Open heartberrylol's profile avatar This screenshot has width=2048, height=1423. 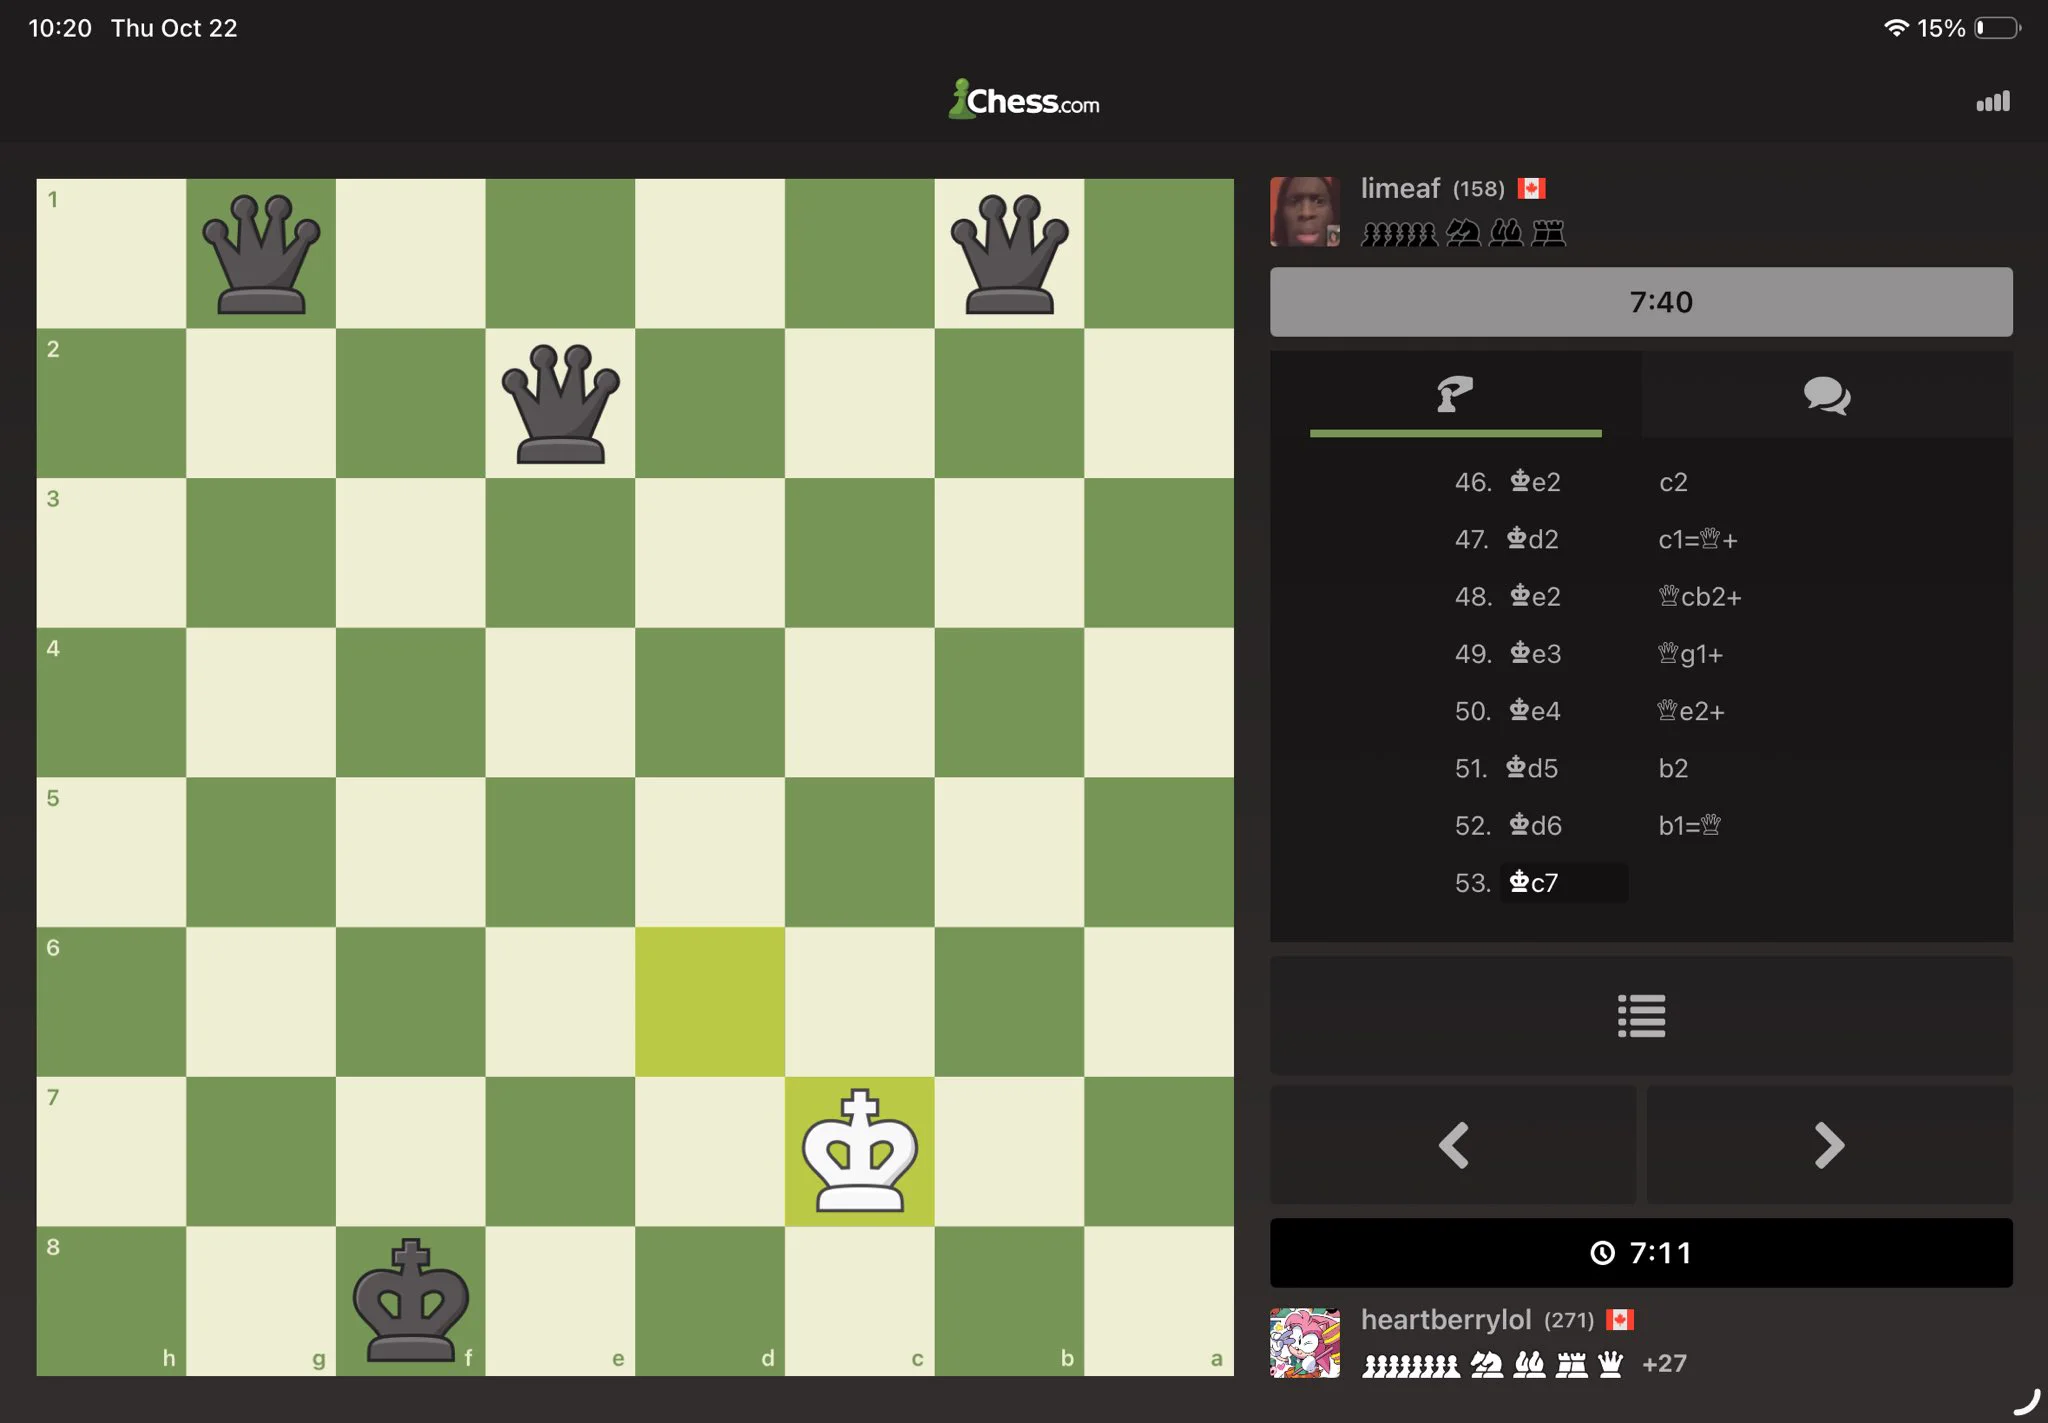1305,1343
